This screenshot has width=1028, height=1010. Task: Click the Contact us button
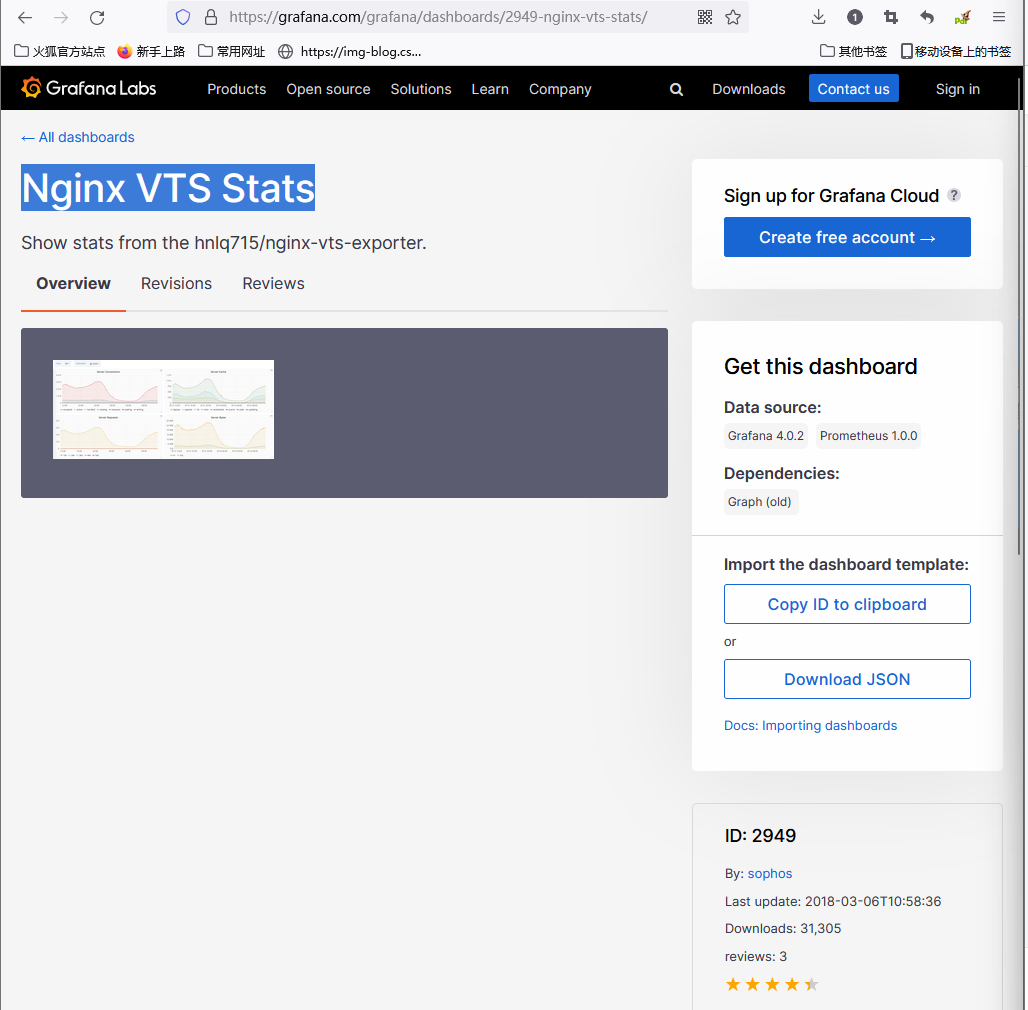[853, 88]
